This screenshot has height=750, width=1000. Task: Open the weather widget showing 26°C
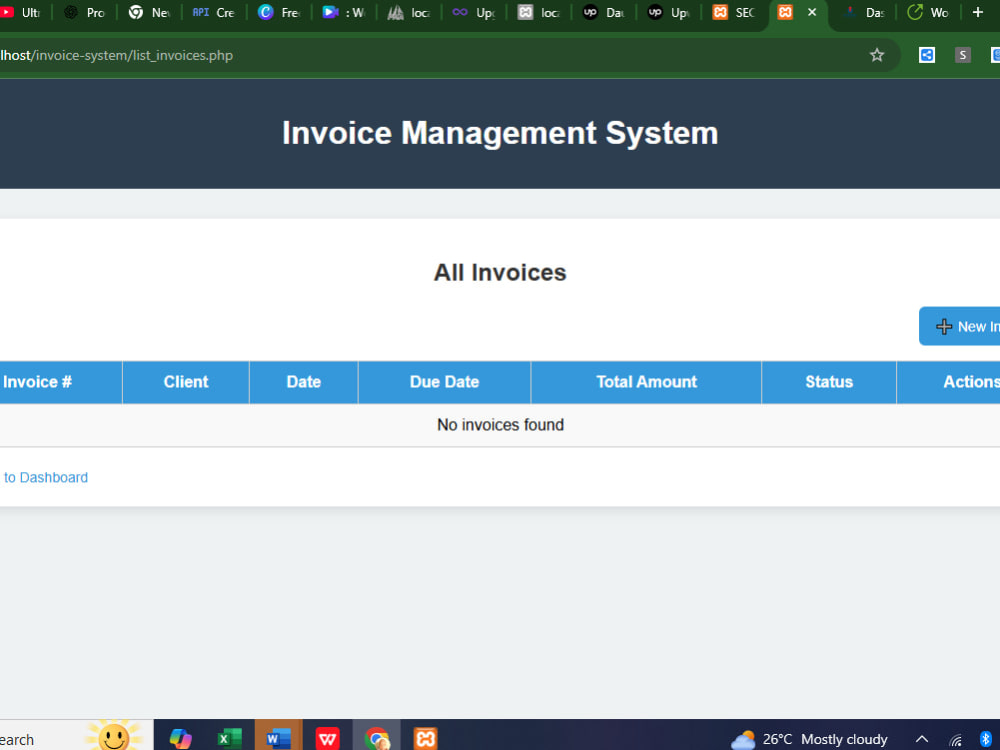pos(809,740)
